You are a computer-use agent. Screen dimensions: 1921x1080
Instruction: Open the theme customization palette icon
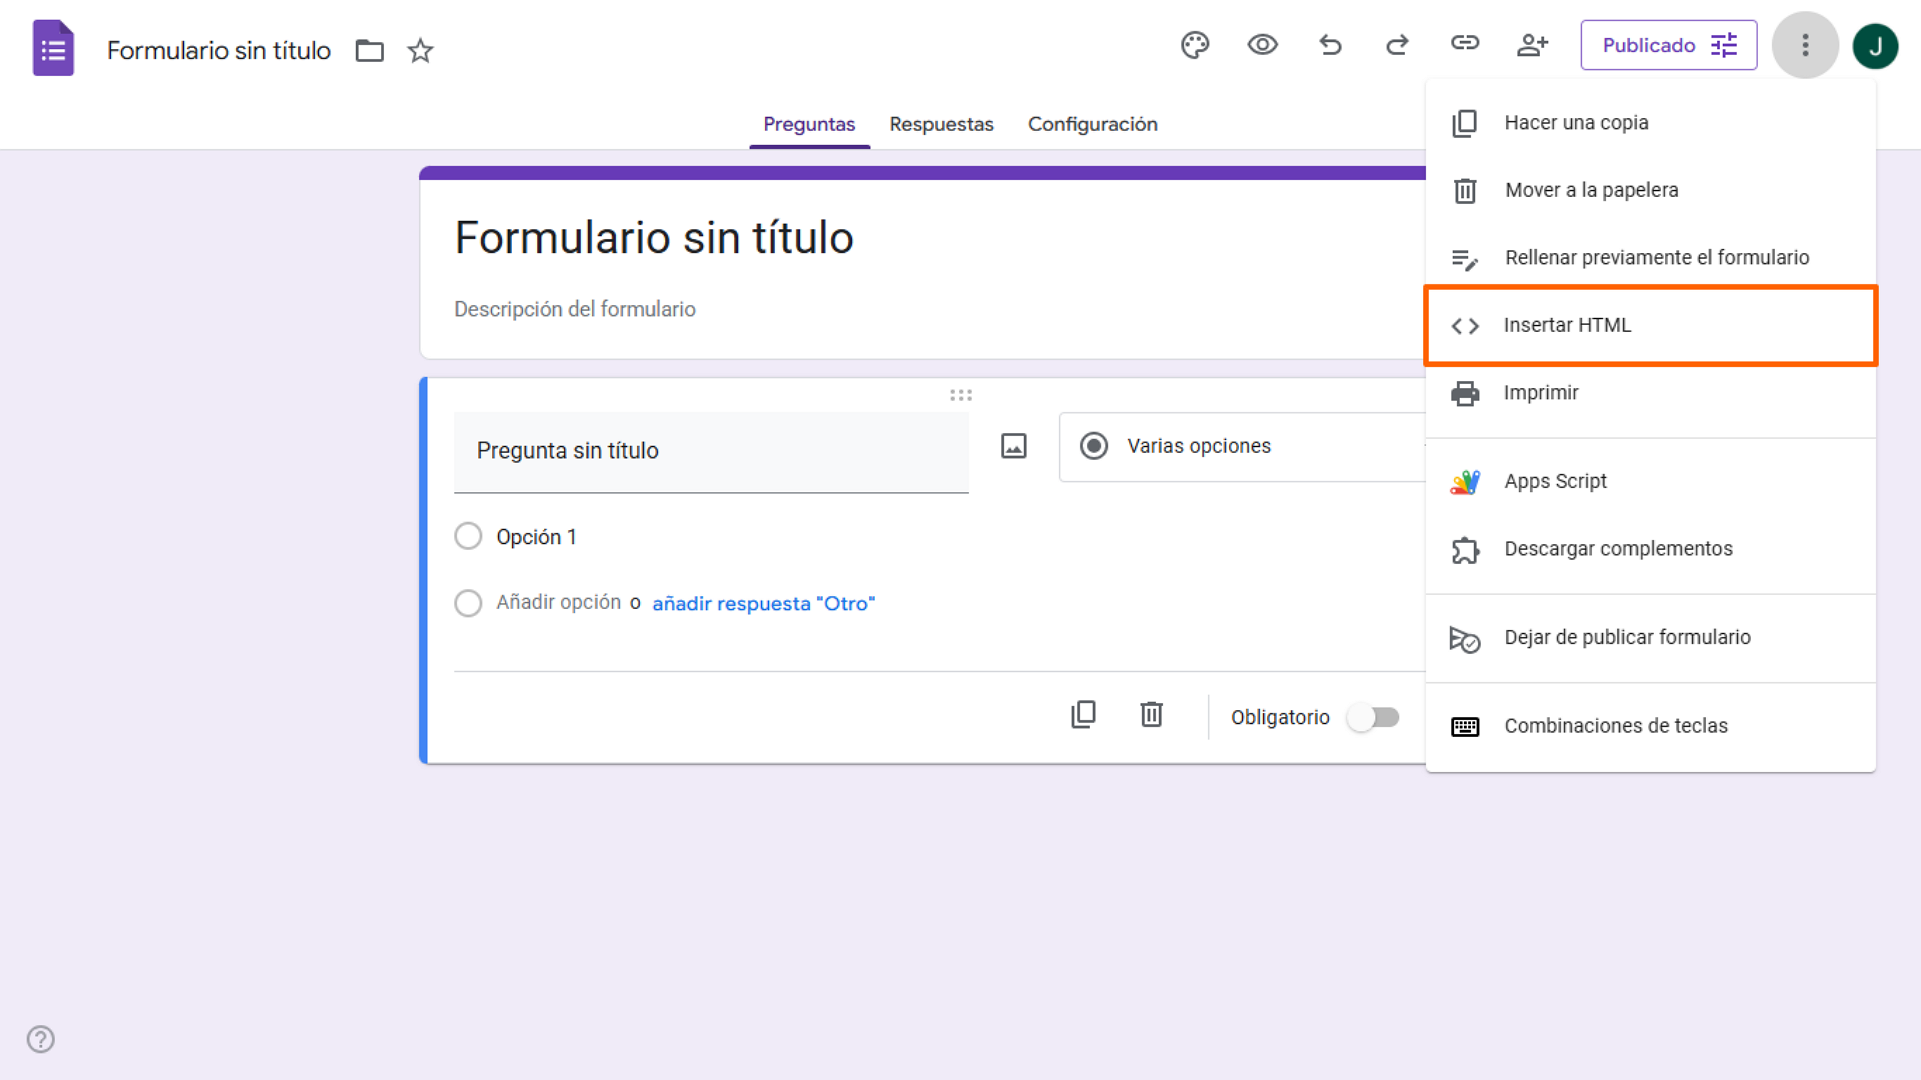click(x=1195, y=45)
